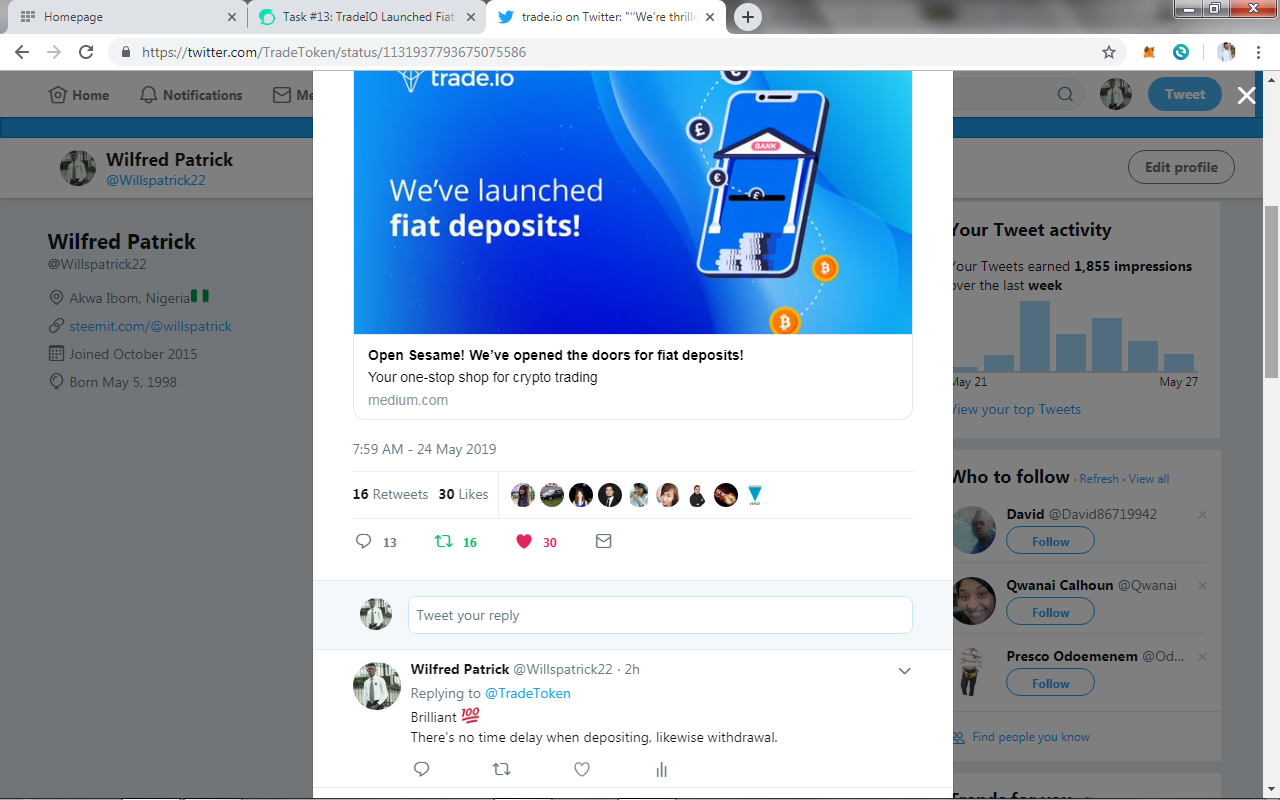Close the tweet overlay with the white X
The width and height of the screenshot is (1280, 800).
tap(1246, 95)
